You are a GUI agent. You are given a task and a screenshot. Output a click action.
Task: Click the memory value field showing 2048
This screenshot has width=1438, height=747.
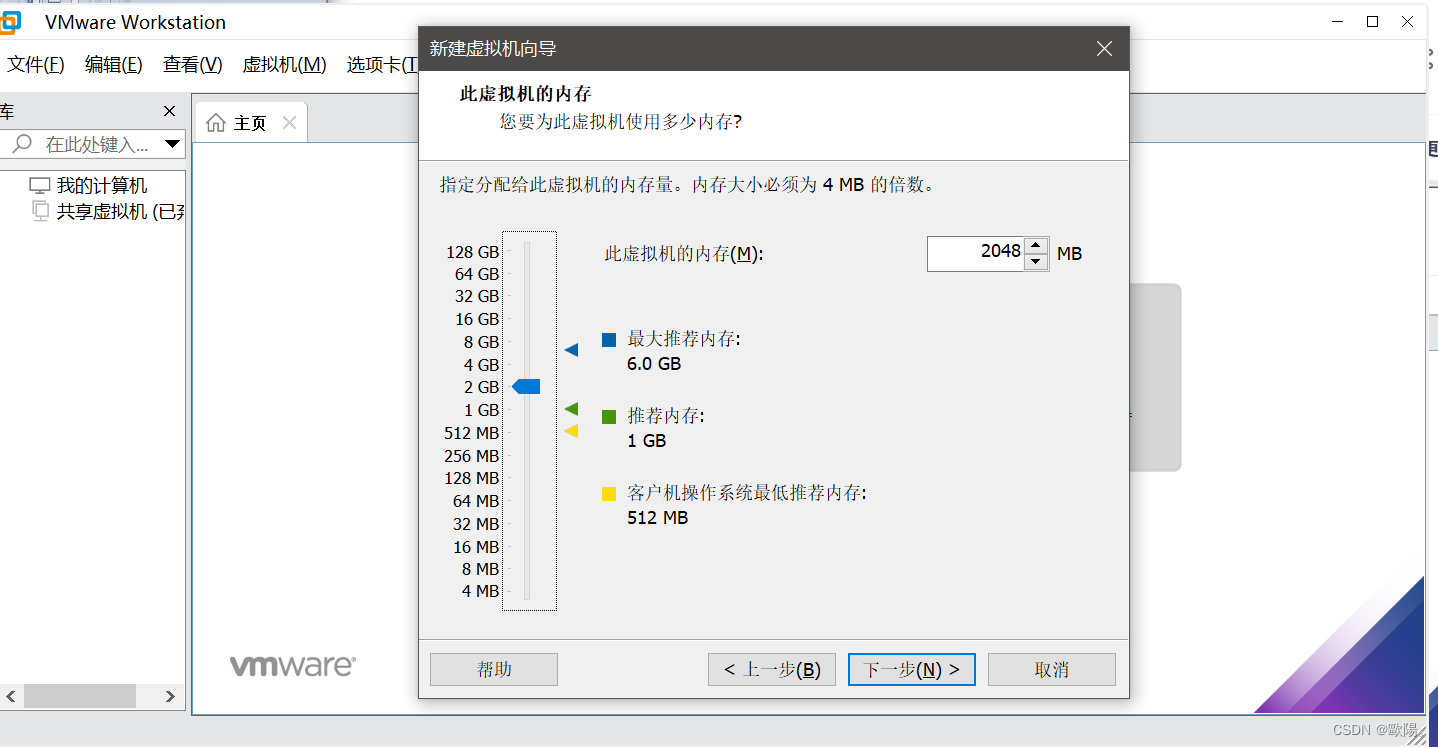tap(976, 253)
